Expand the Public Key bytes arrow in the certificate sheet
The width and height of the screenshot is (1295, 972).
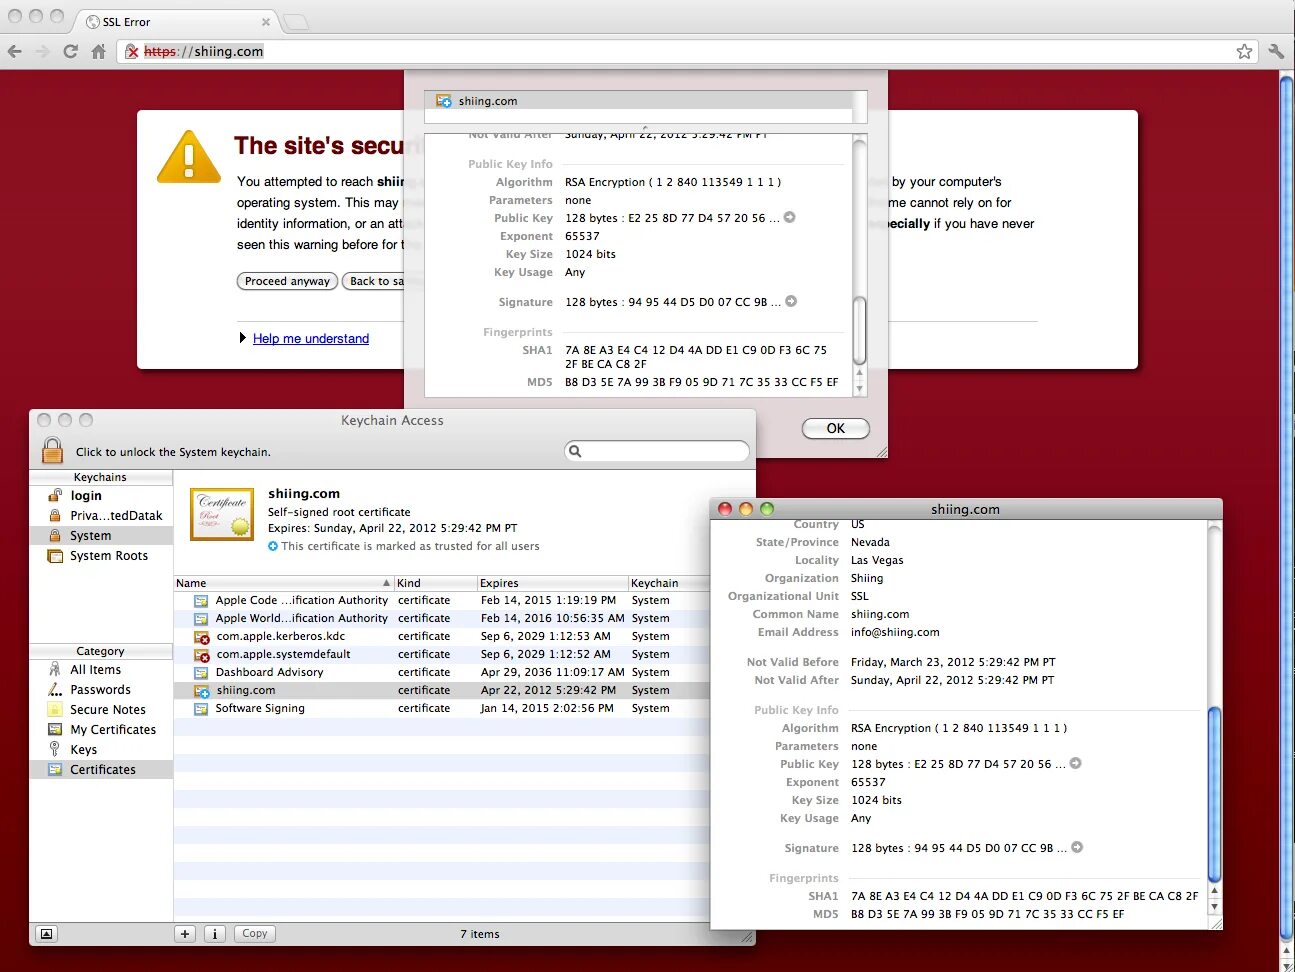[x=789, y=217]
